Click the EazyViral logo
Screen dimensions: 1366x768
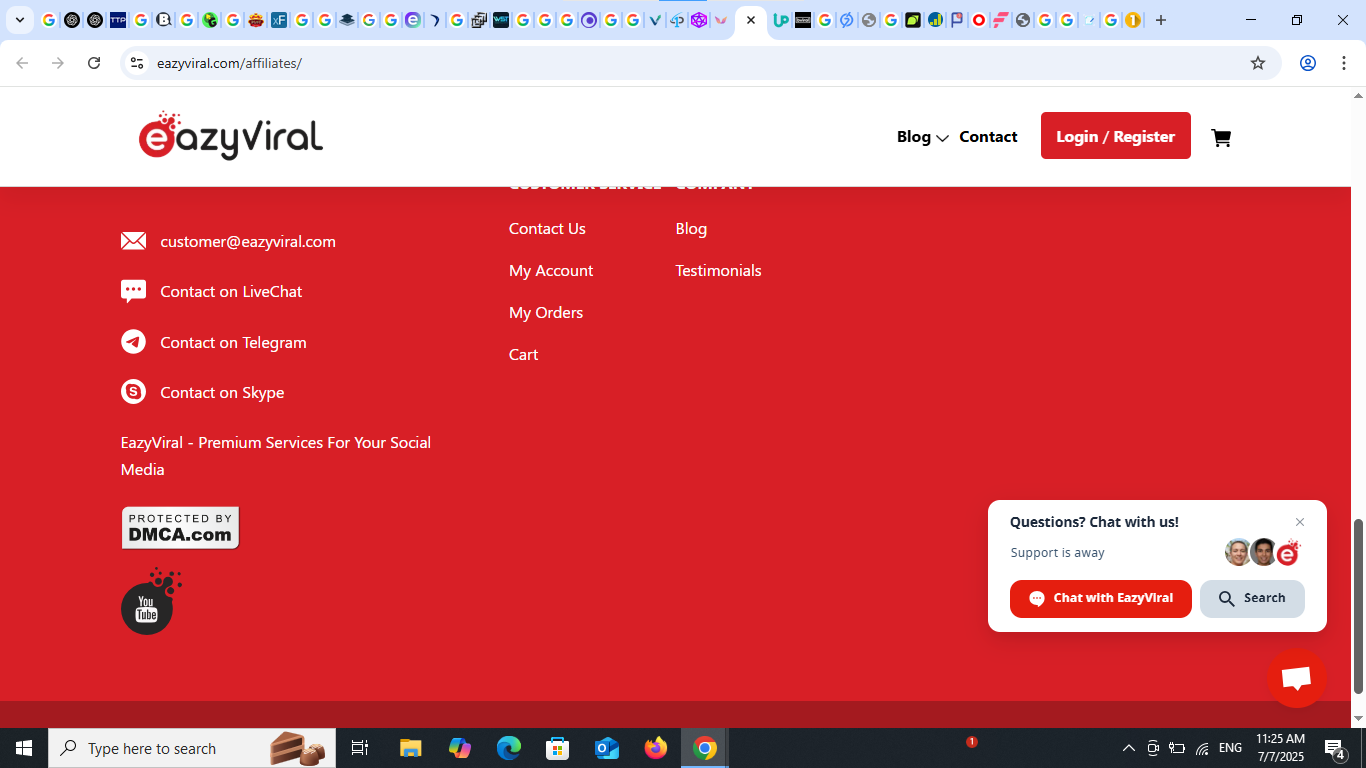[x=231, y=136]
